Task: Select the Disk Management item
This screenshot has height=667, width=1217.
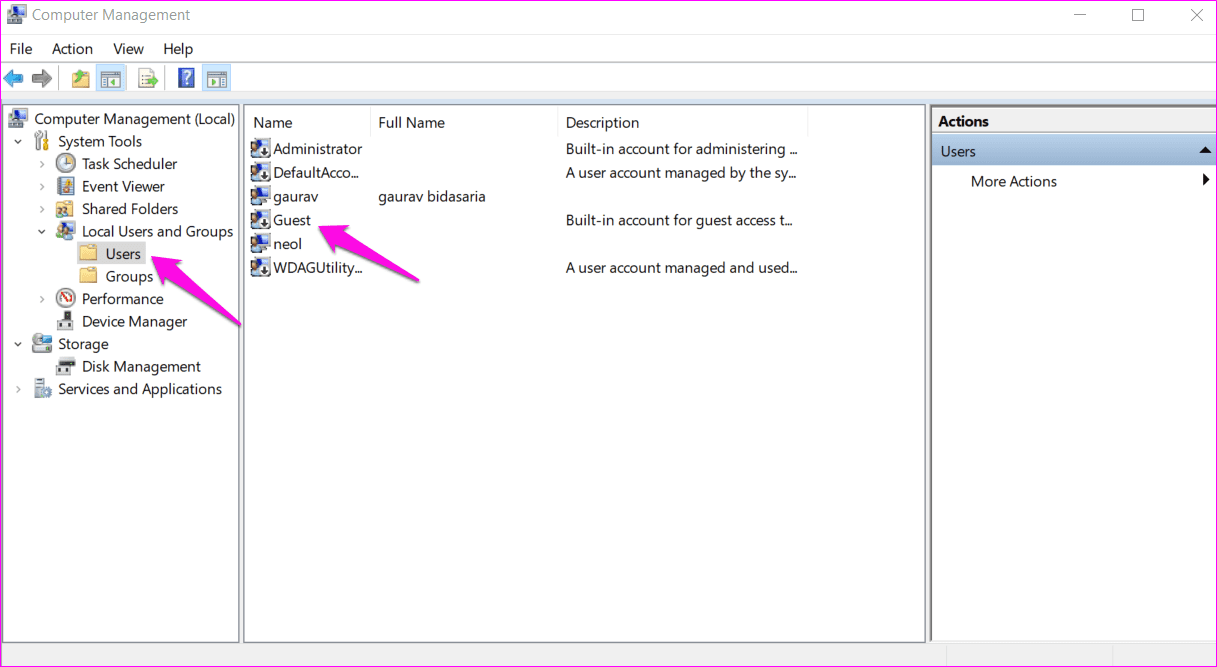Action: (x=139, y=366)
